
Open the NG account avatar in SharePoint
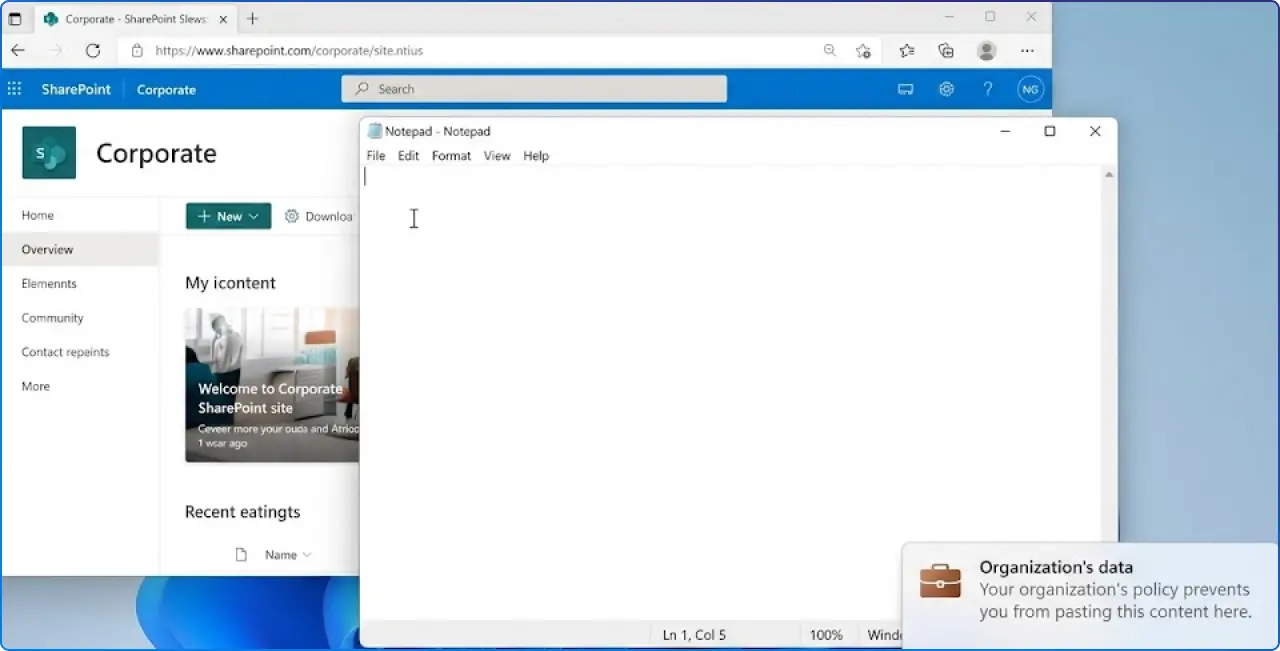click(1030, 89)
